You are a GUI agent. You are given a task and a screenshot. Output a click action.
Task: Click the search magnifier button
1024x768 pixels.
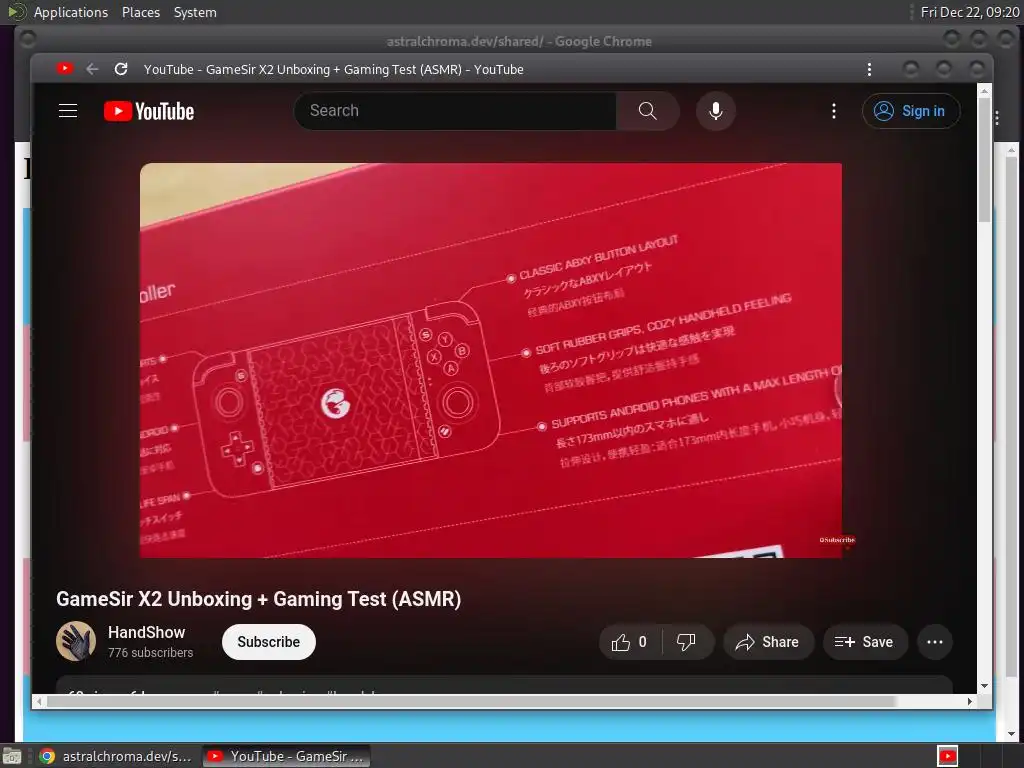tap(647, 111)
